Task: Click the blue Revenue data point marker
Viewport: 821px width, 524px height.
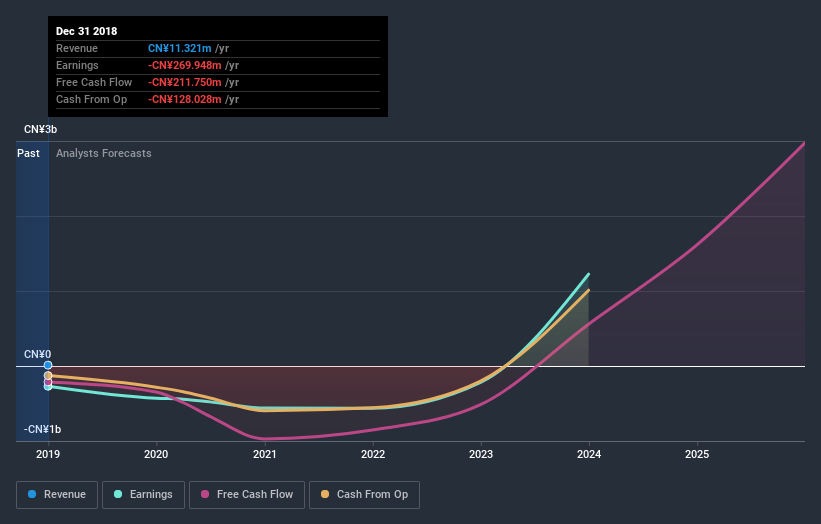Action: point(48,365)
